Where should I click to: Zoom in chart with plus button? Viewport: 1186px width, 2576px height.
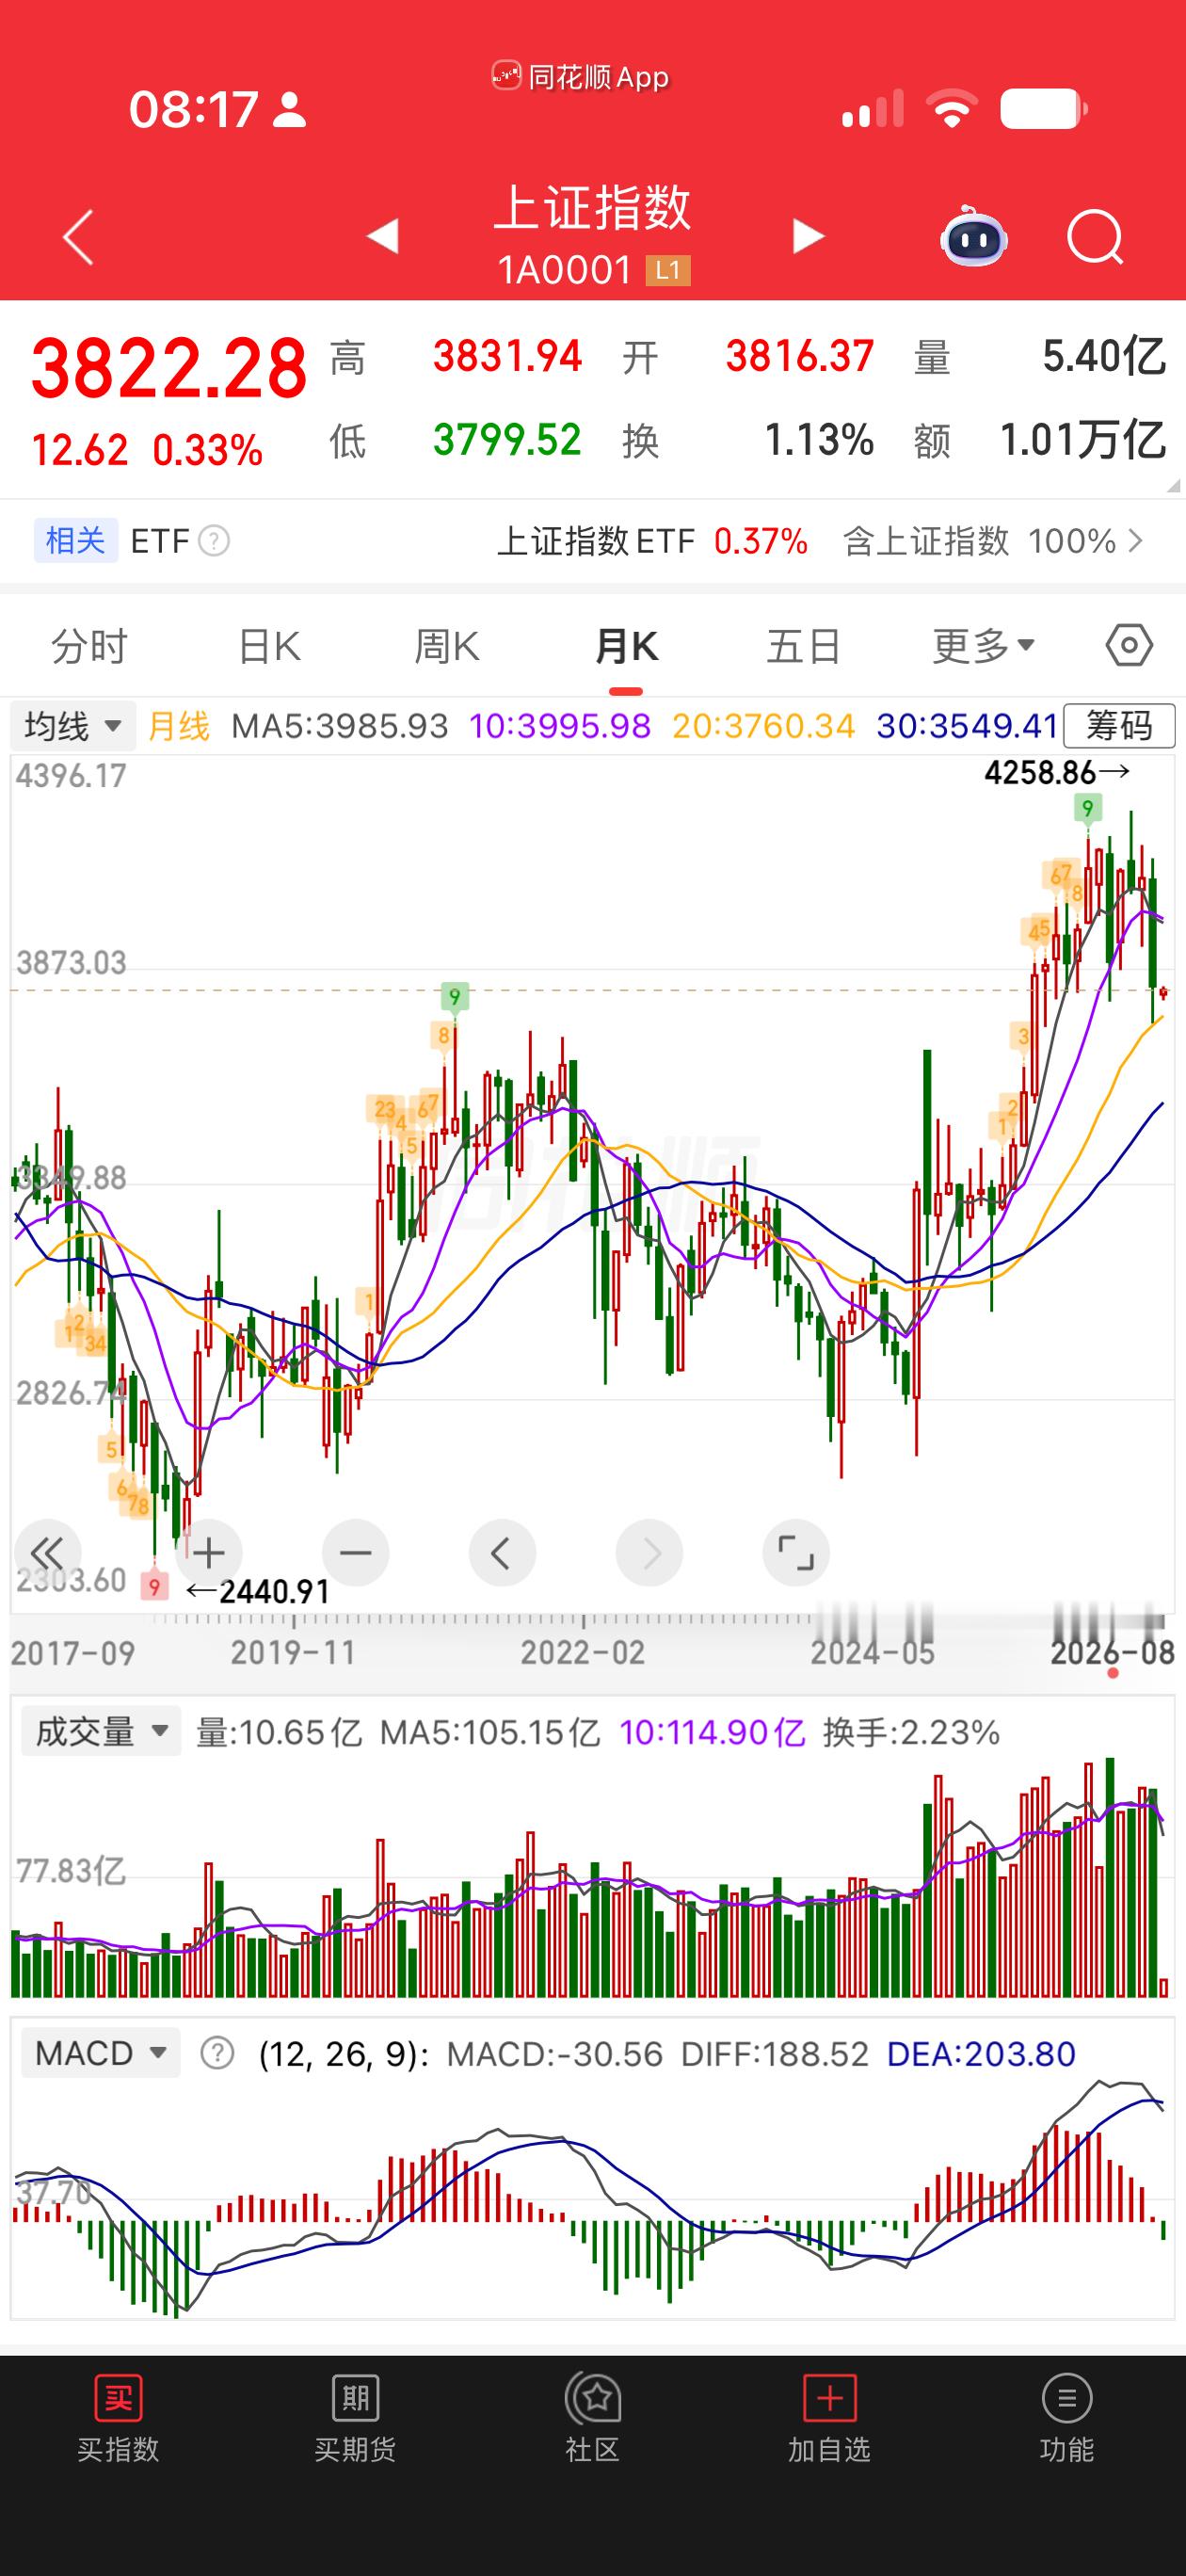208,1553
